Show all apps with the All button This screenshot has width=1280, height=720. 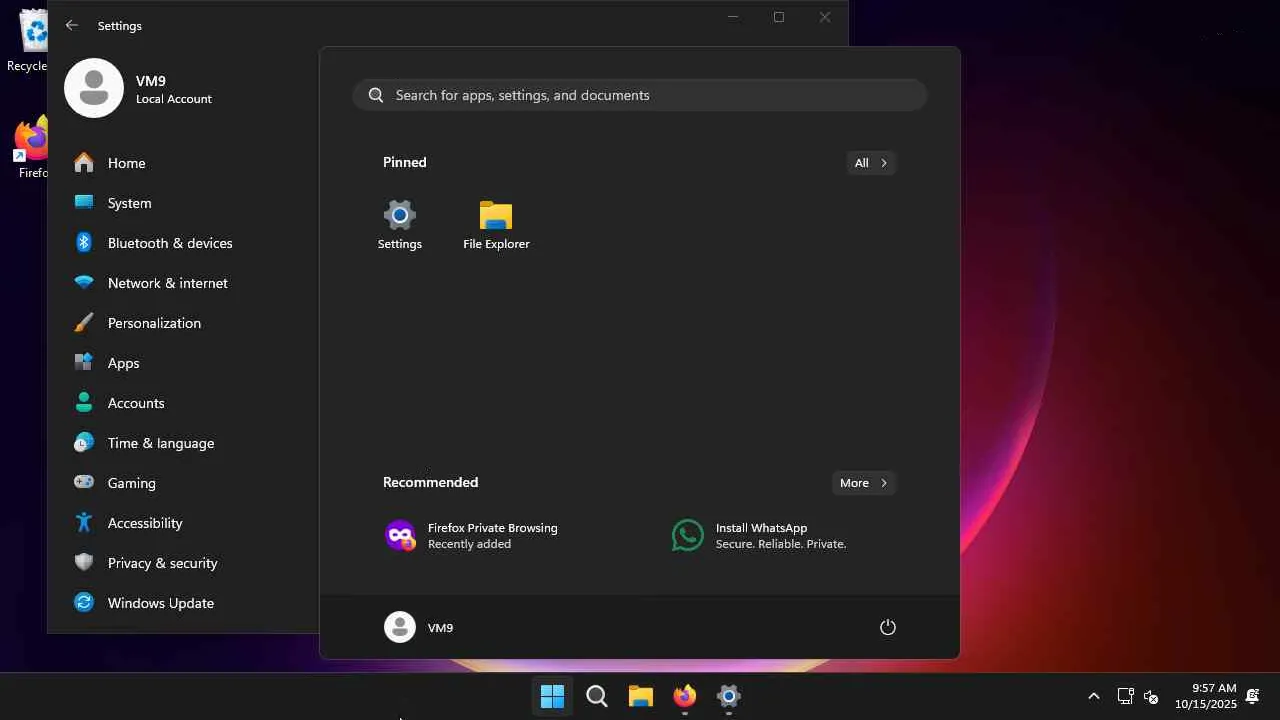pos(871,163)
